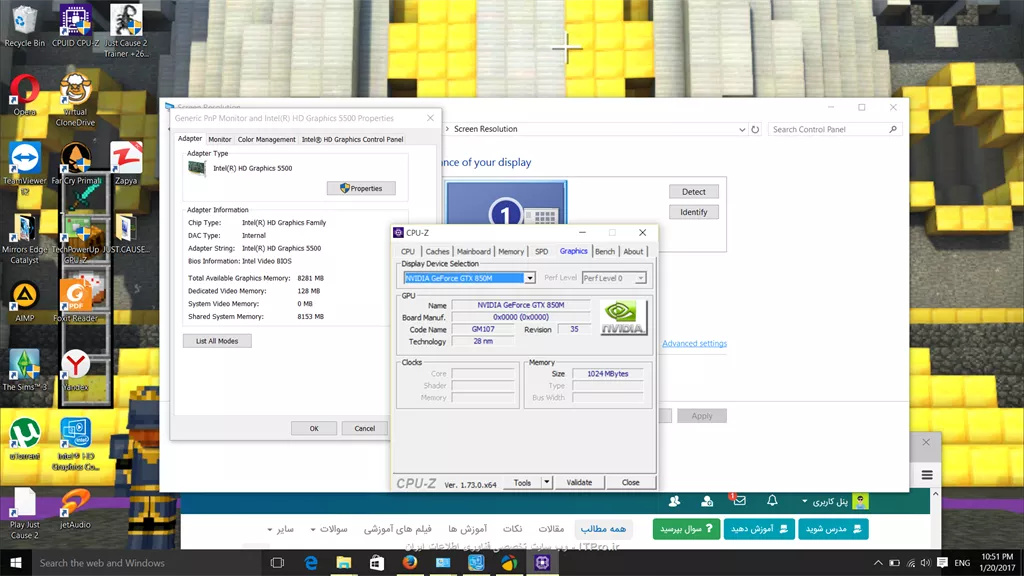The width and height of the screenshot is (1024, 576).
Task: Open the mail inbox icon on the website
Action: pos(739,501)
